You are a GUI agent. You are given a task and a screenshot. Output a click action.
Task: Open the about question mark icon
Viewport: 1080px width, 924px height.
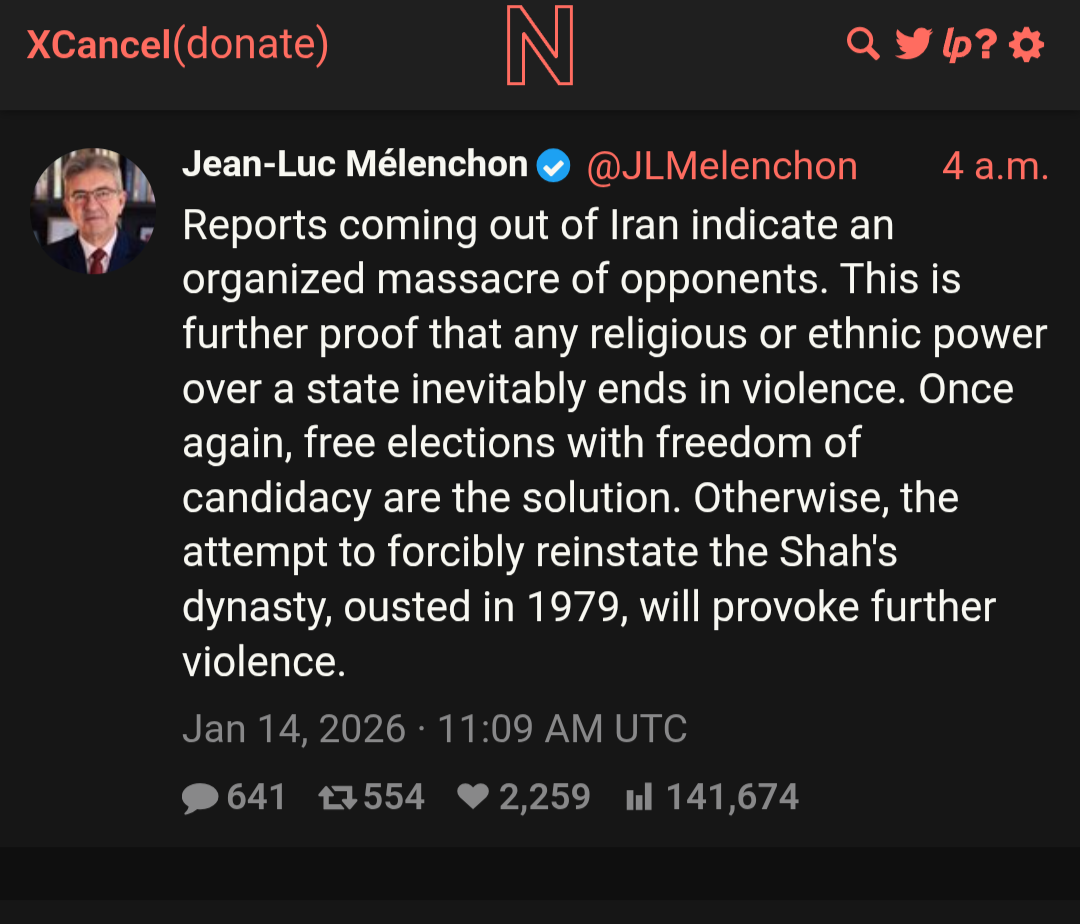point(987,45)
